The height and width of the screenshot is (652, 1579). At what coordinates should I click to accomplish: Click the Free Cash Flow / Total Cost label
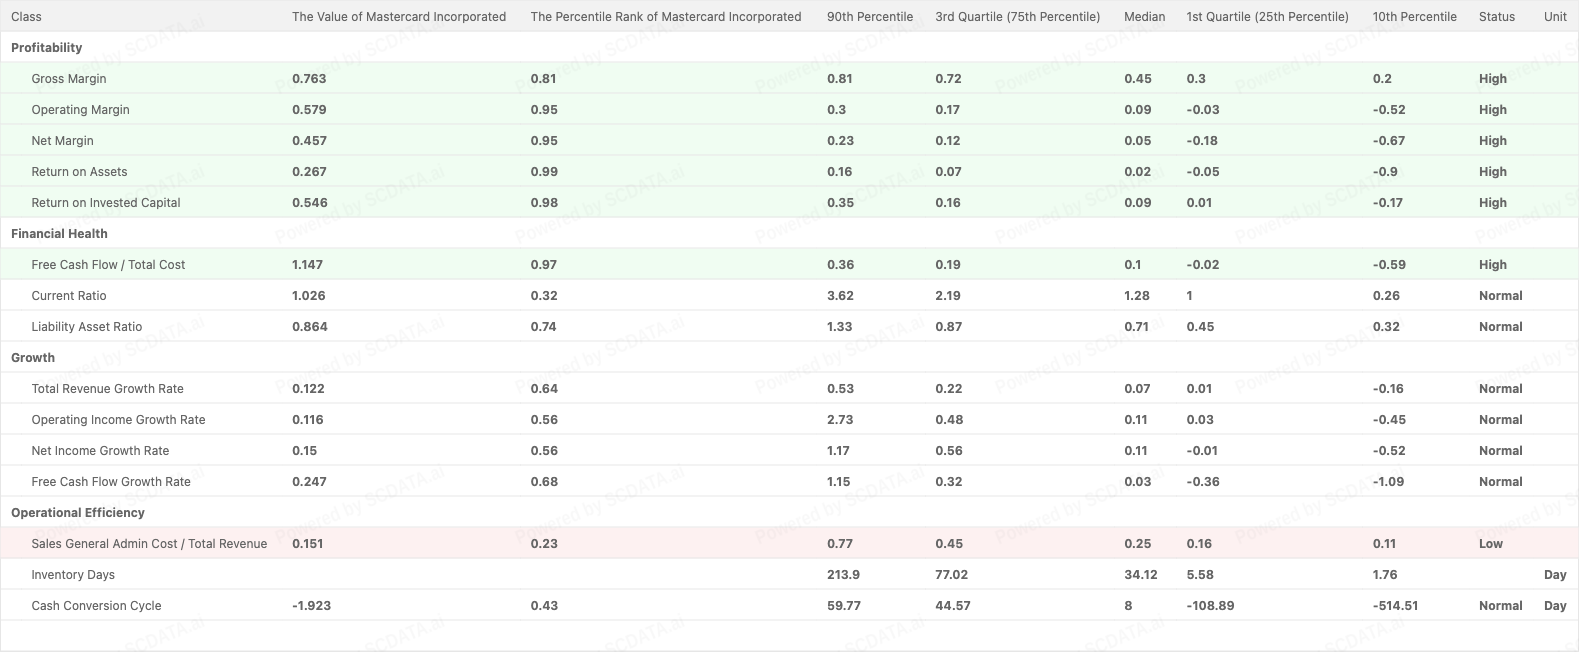coord(108,265)
